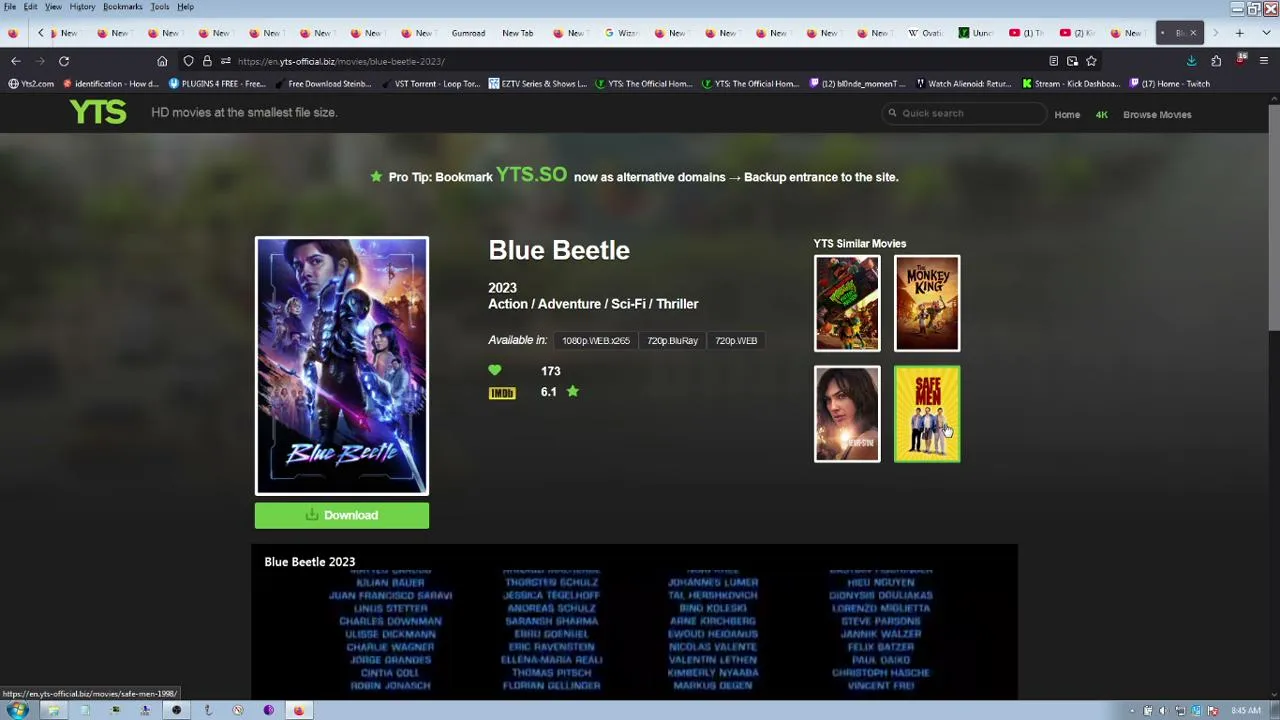Open the Heart of Stone similar movie poster
This screenshot has width=1280, height=720.
click(x=847, y=414)
